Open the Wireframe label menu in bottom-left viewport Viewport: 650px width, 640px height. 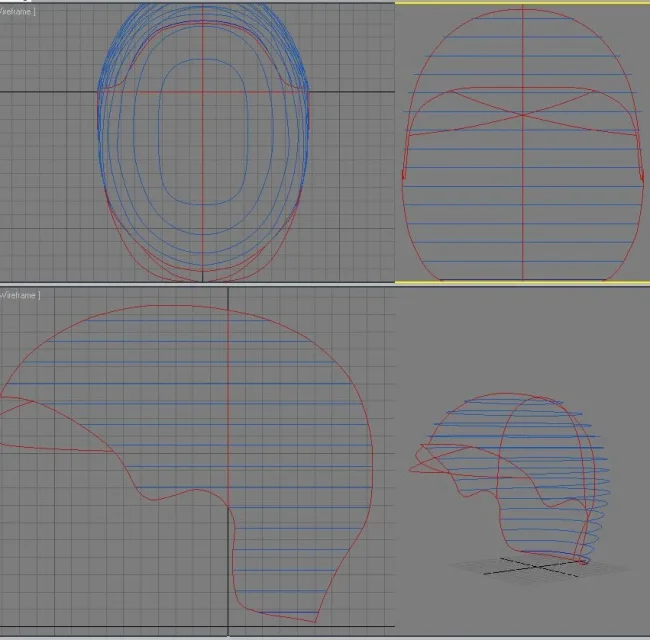point(20,295)
